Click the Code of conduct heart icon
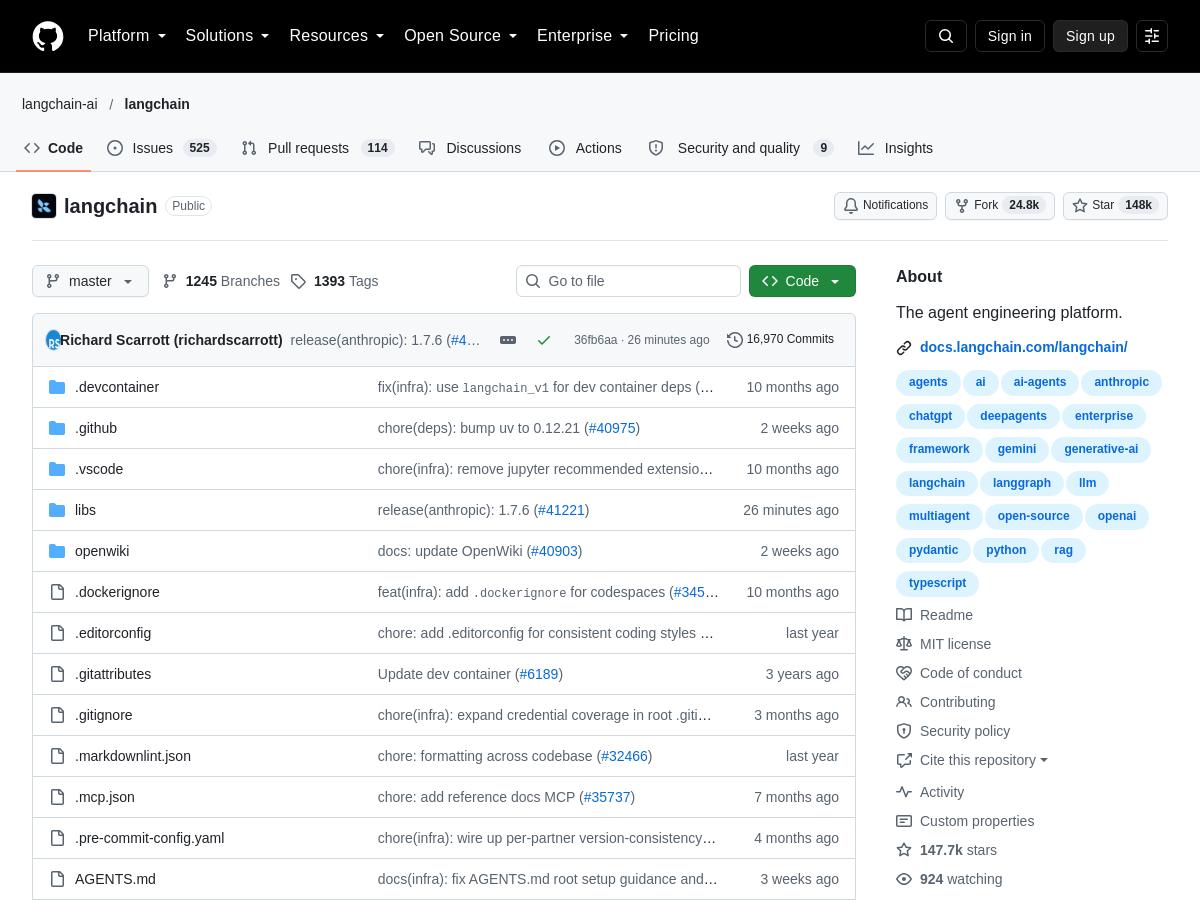Screen dimensions: 1200x900 click(904, 673)
